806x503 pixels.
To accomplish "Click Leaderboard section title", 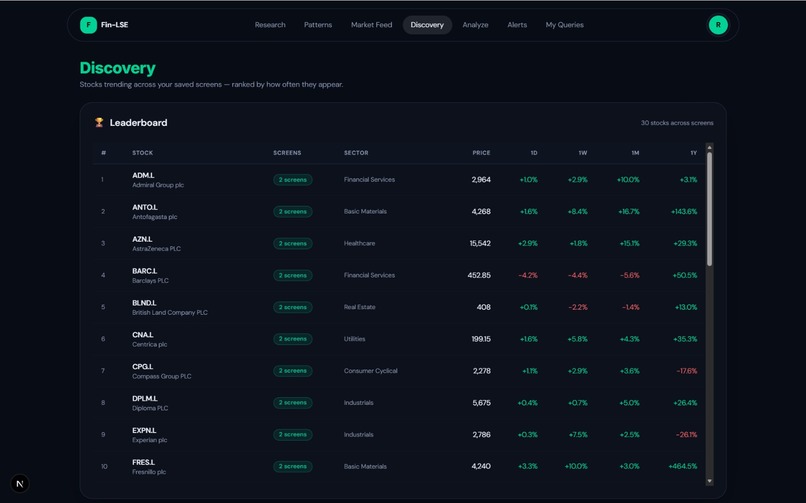I will coord(138,123).
